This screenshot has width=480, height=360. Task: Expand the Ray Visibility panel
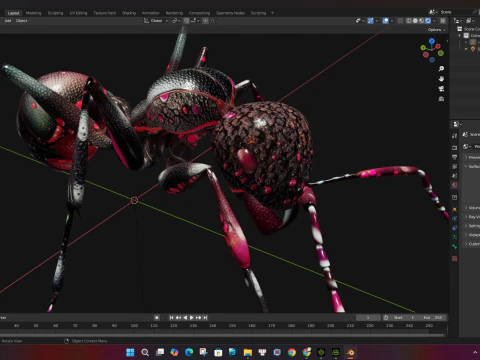pos(472,217)
